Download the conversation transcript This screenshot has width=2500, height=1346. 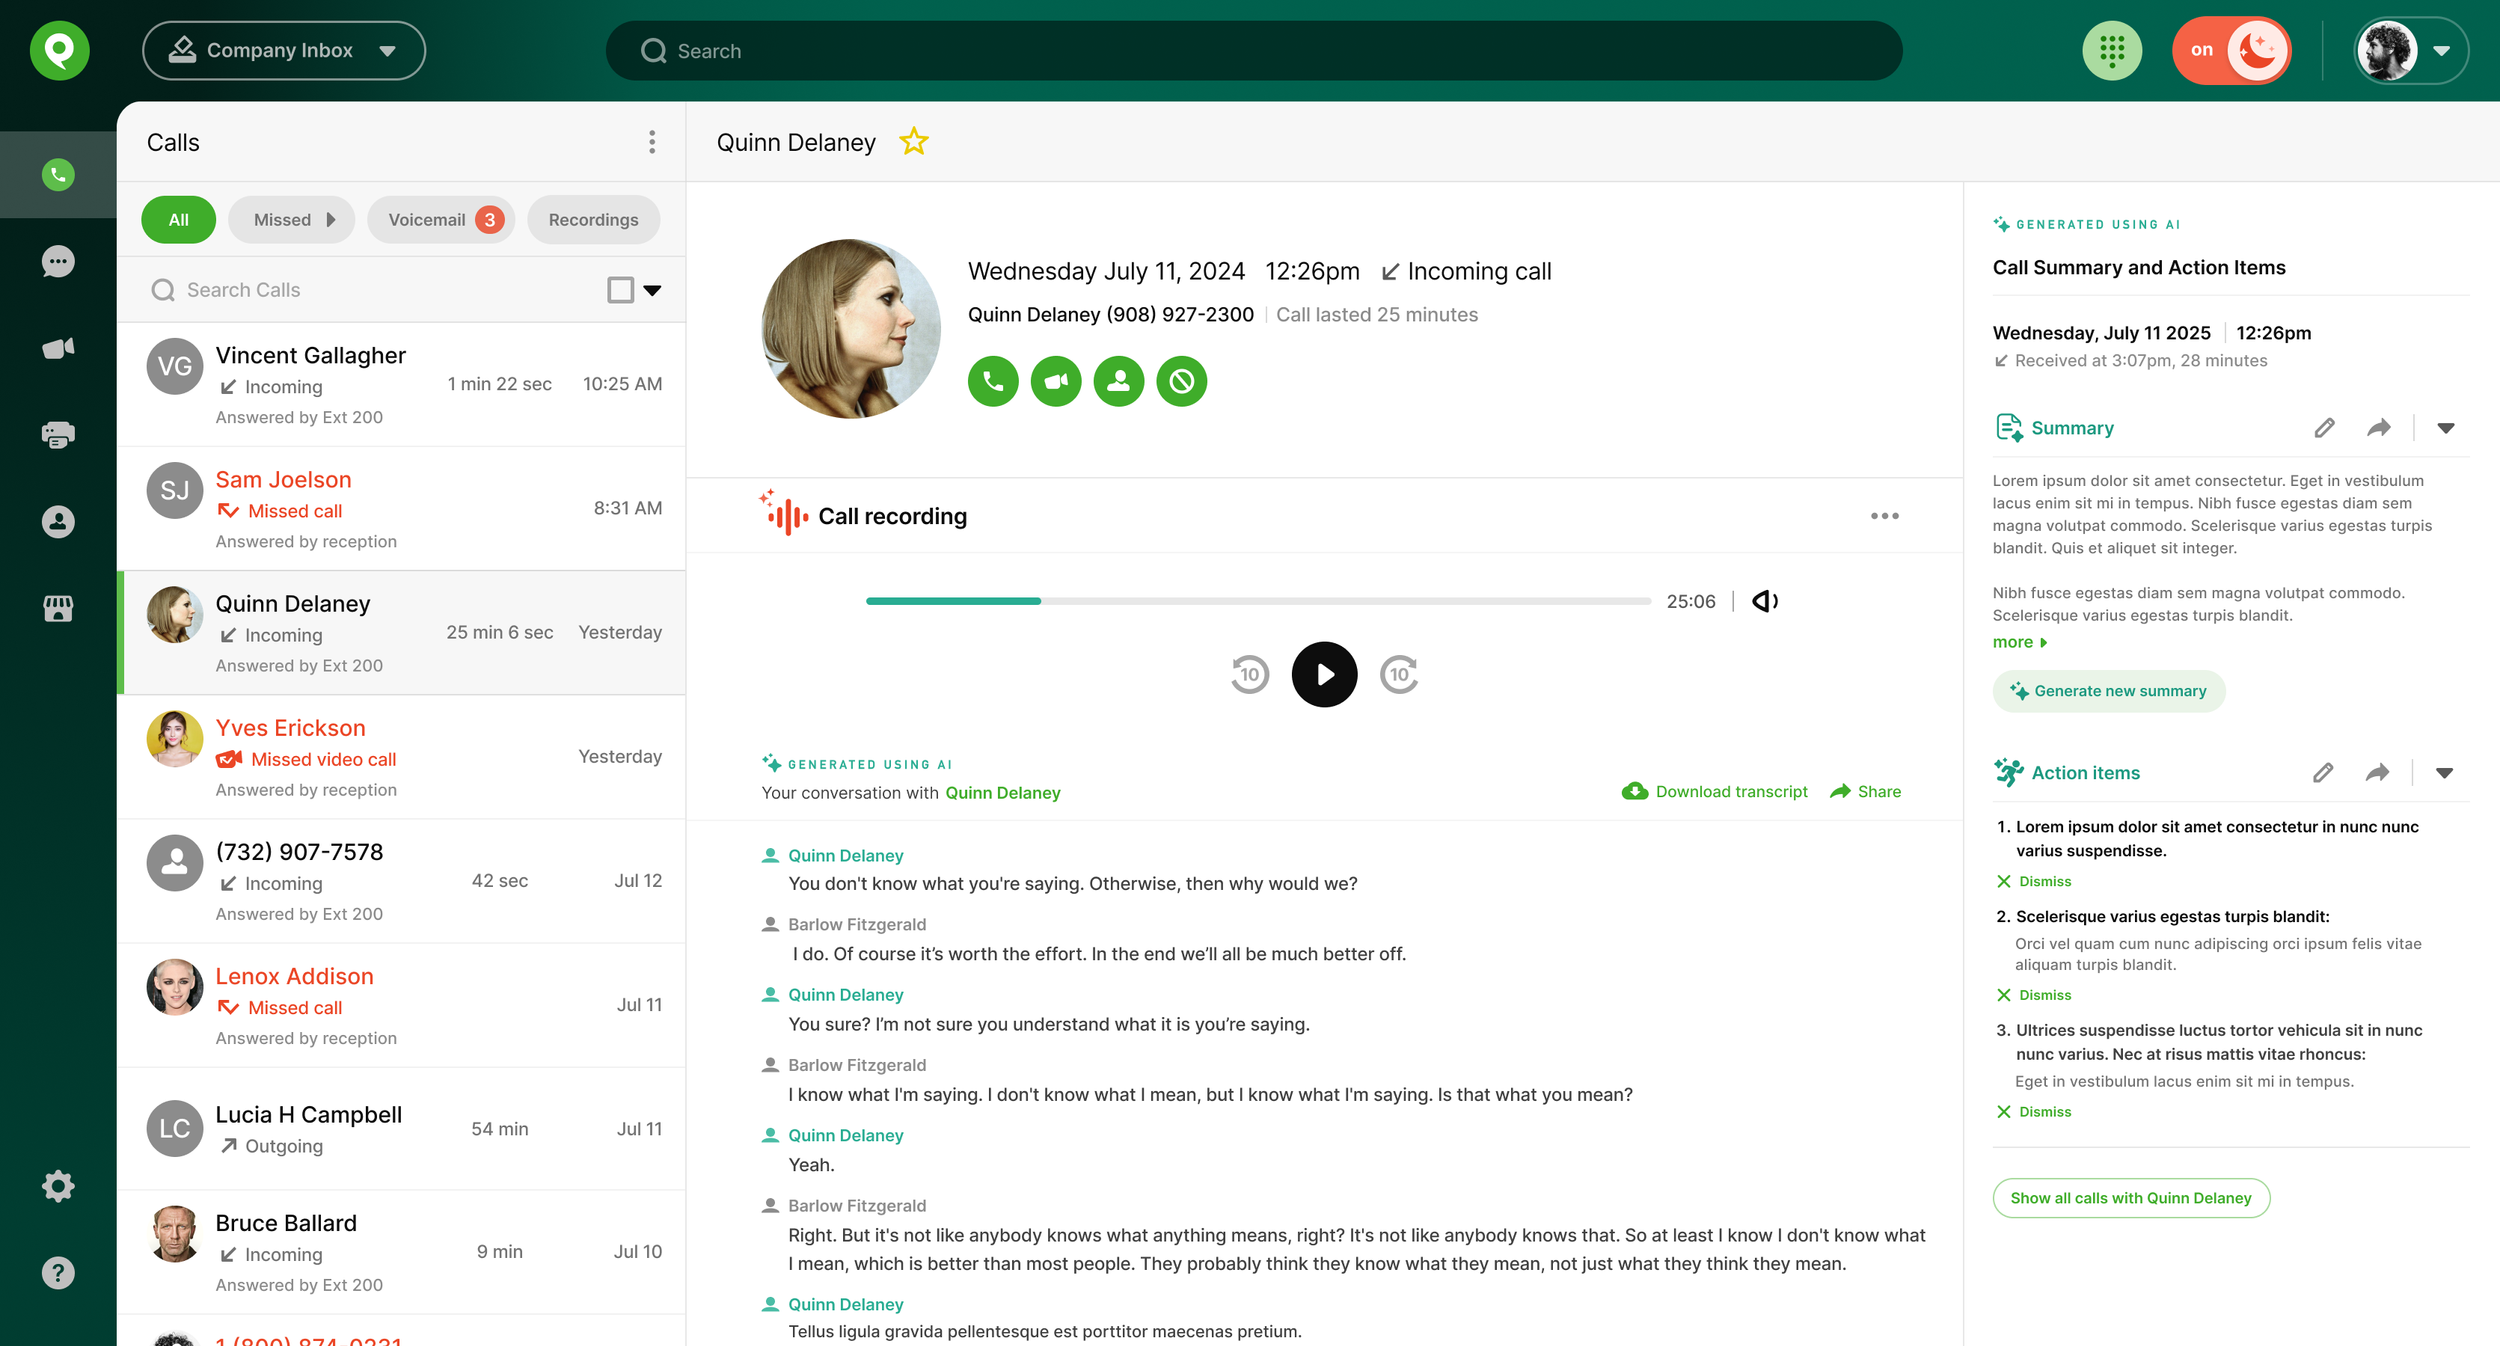[x=1715, y=791]
